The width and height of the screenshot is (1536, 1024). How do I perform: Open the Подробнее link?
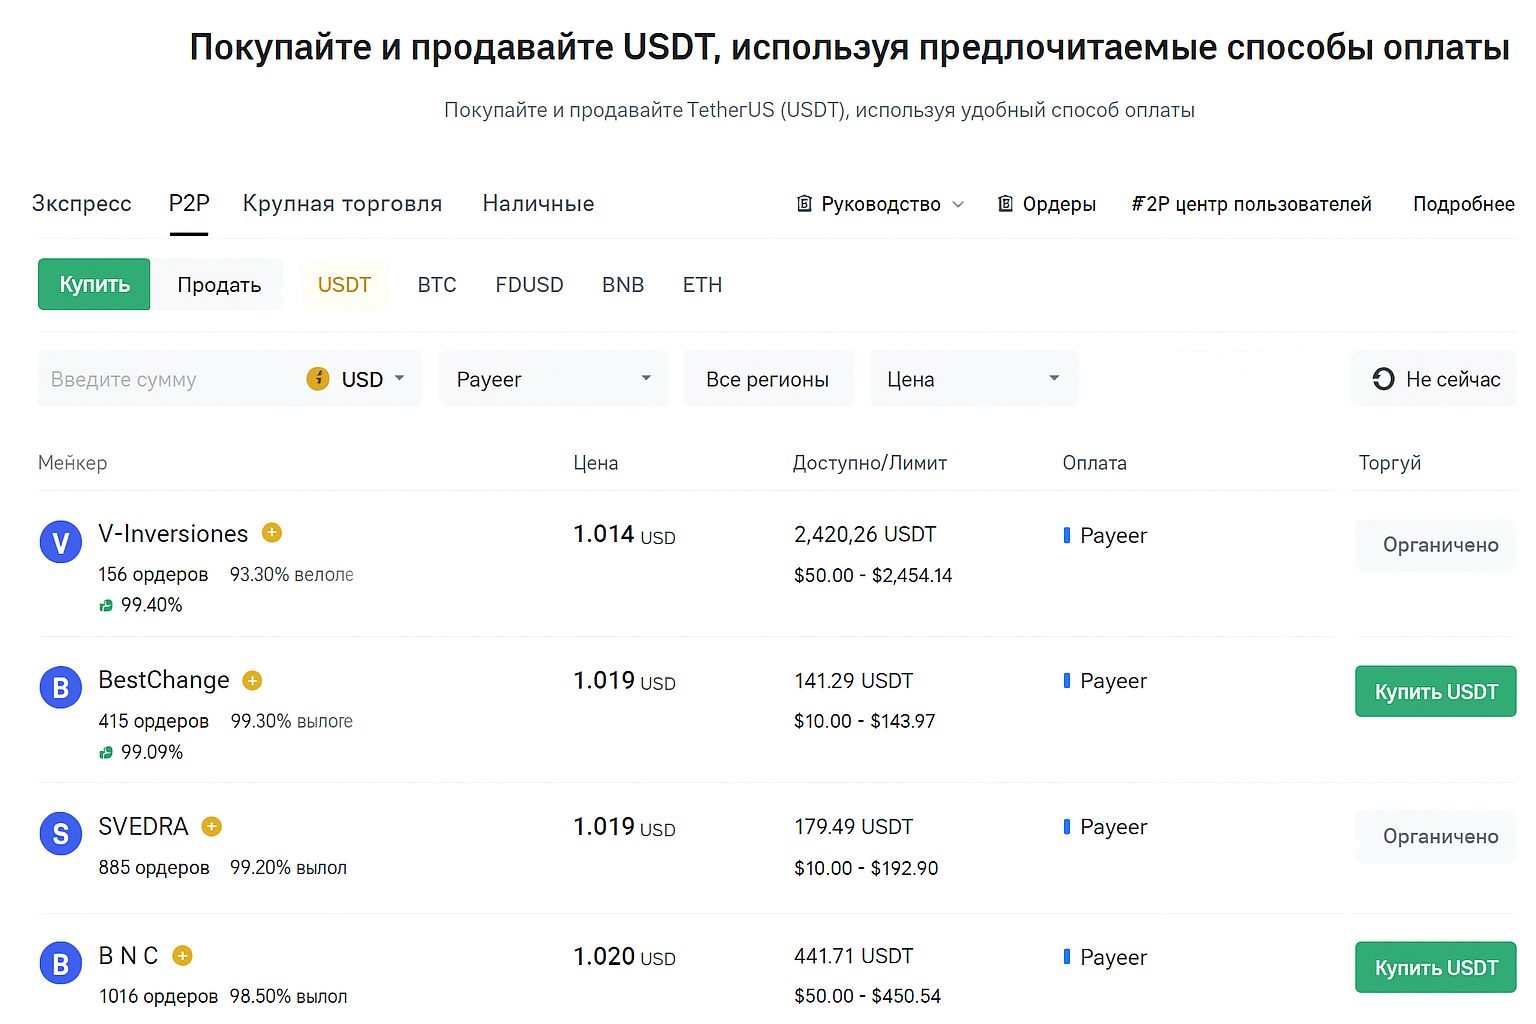pyautogui.click(x=1463, y=204)
